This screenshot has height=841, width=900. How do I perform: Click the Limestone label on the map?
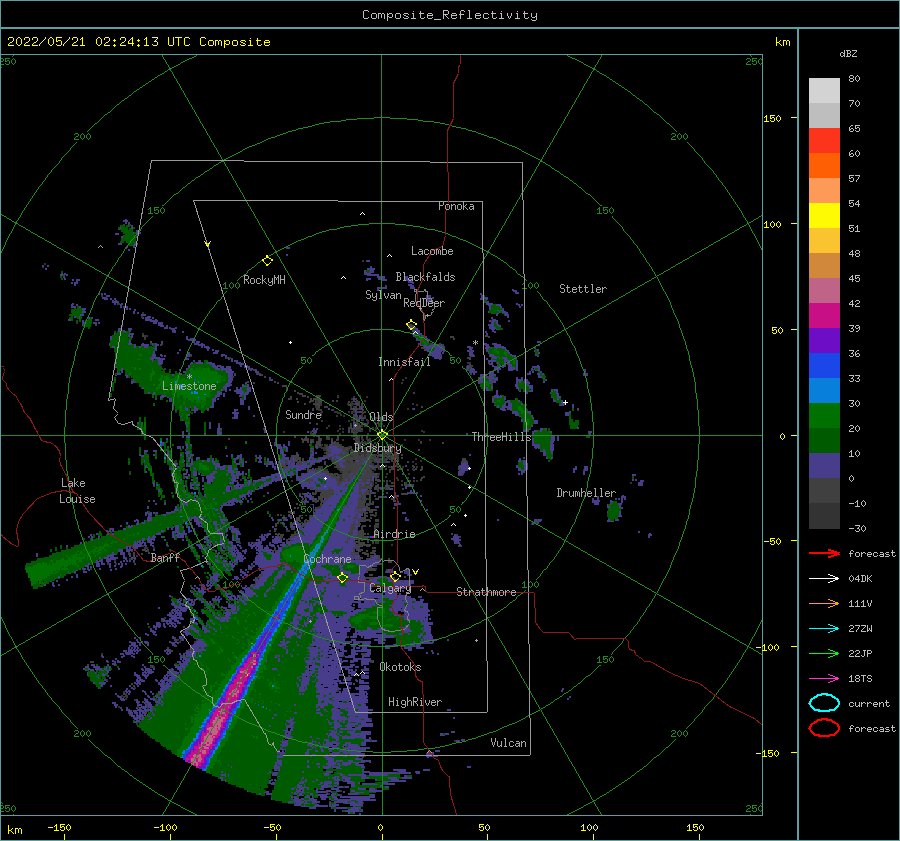click(189, 386)
